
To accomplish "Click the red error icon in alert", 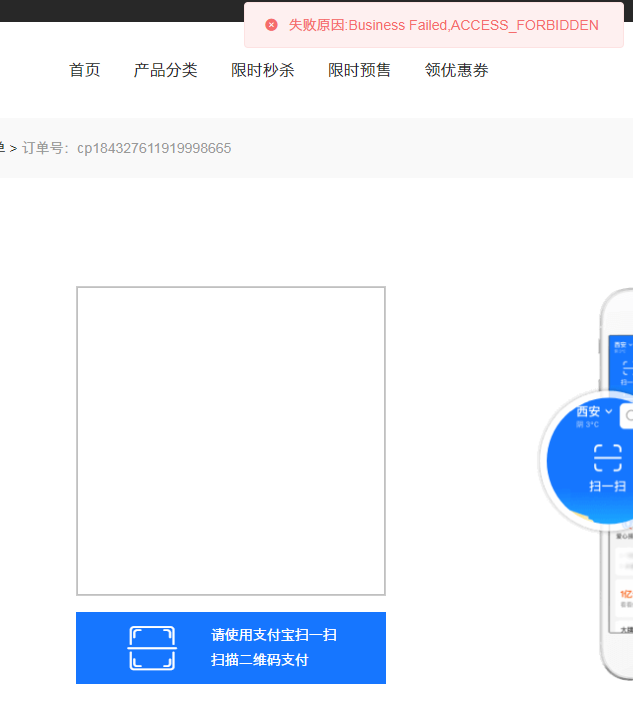I will pyautogui.click(x=271, y=25).
